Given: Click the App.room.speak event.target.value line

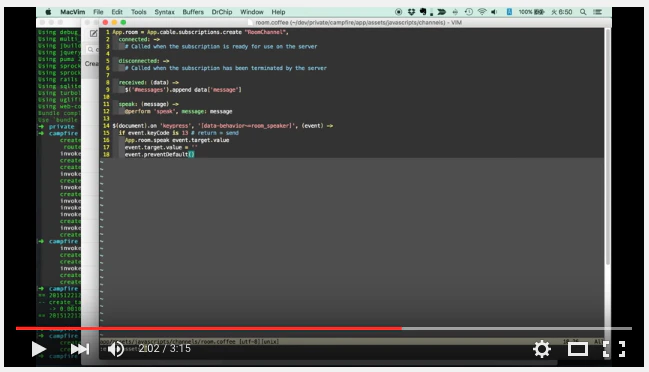Looking at the screenshot, I should pyautogui.click(x=177, y=140).
